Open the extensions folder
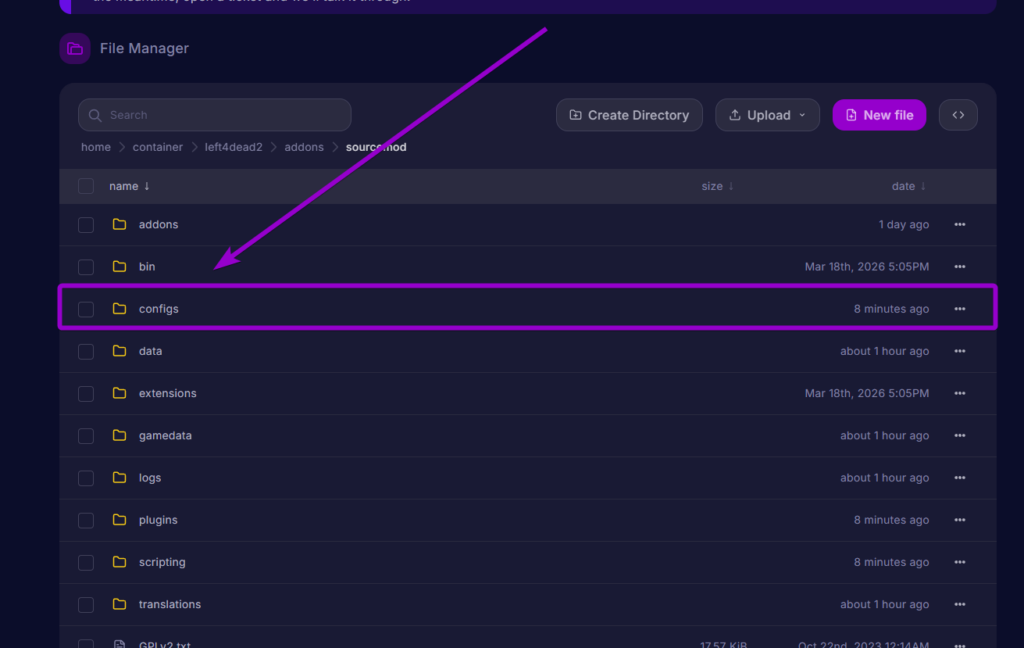This screenshot has width=1024, height=648. pos(167,393)
